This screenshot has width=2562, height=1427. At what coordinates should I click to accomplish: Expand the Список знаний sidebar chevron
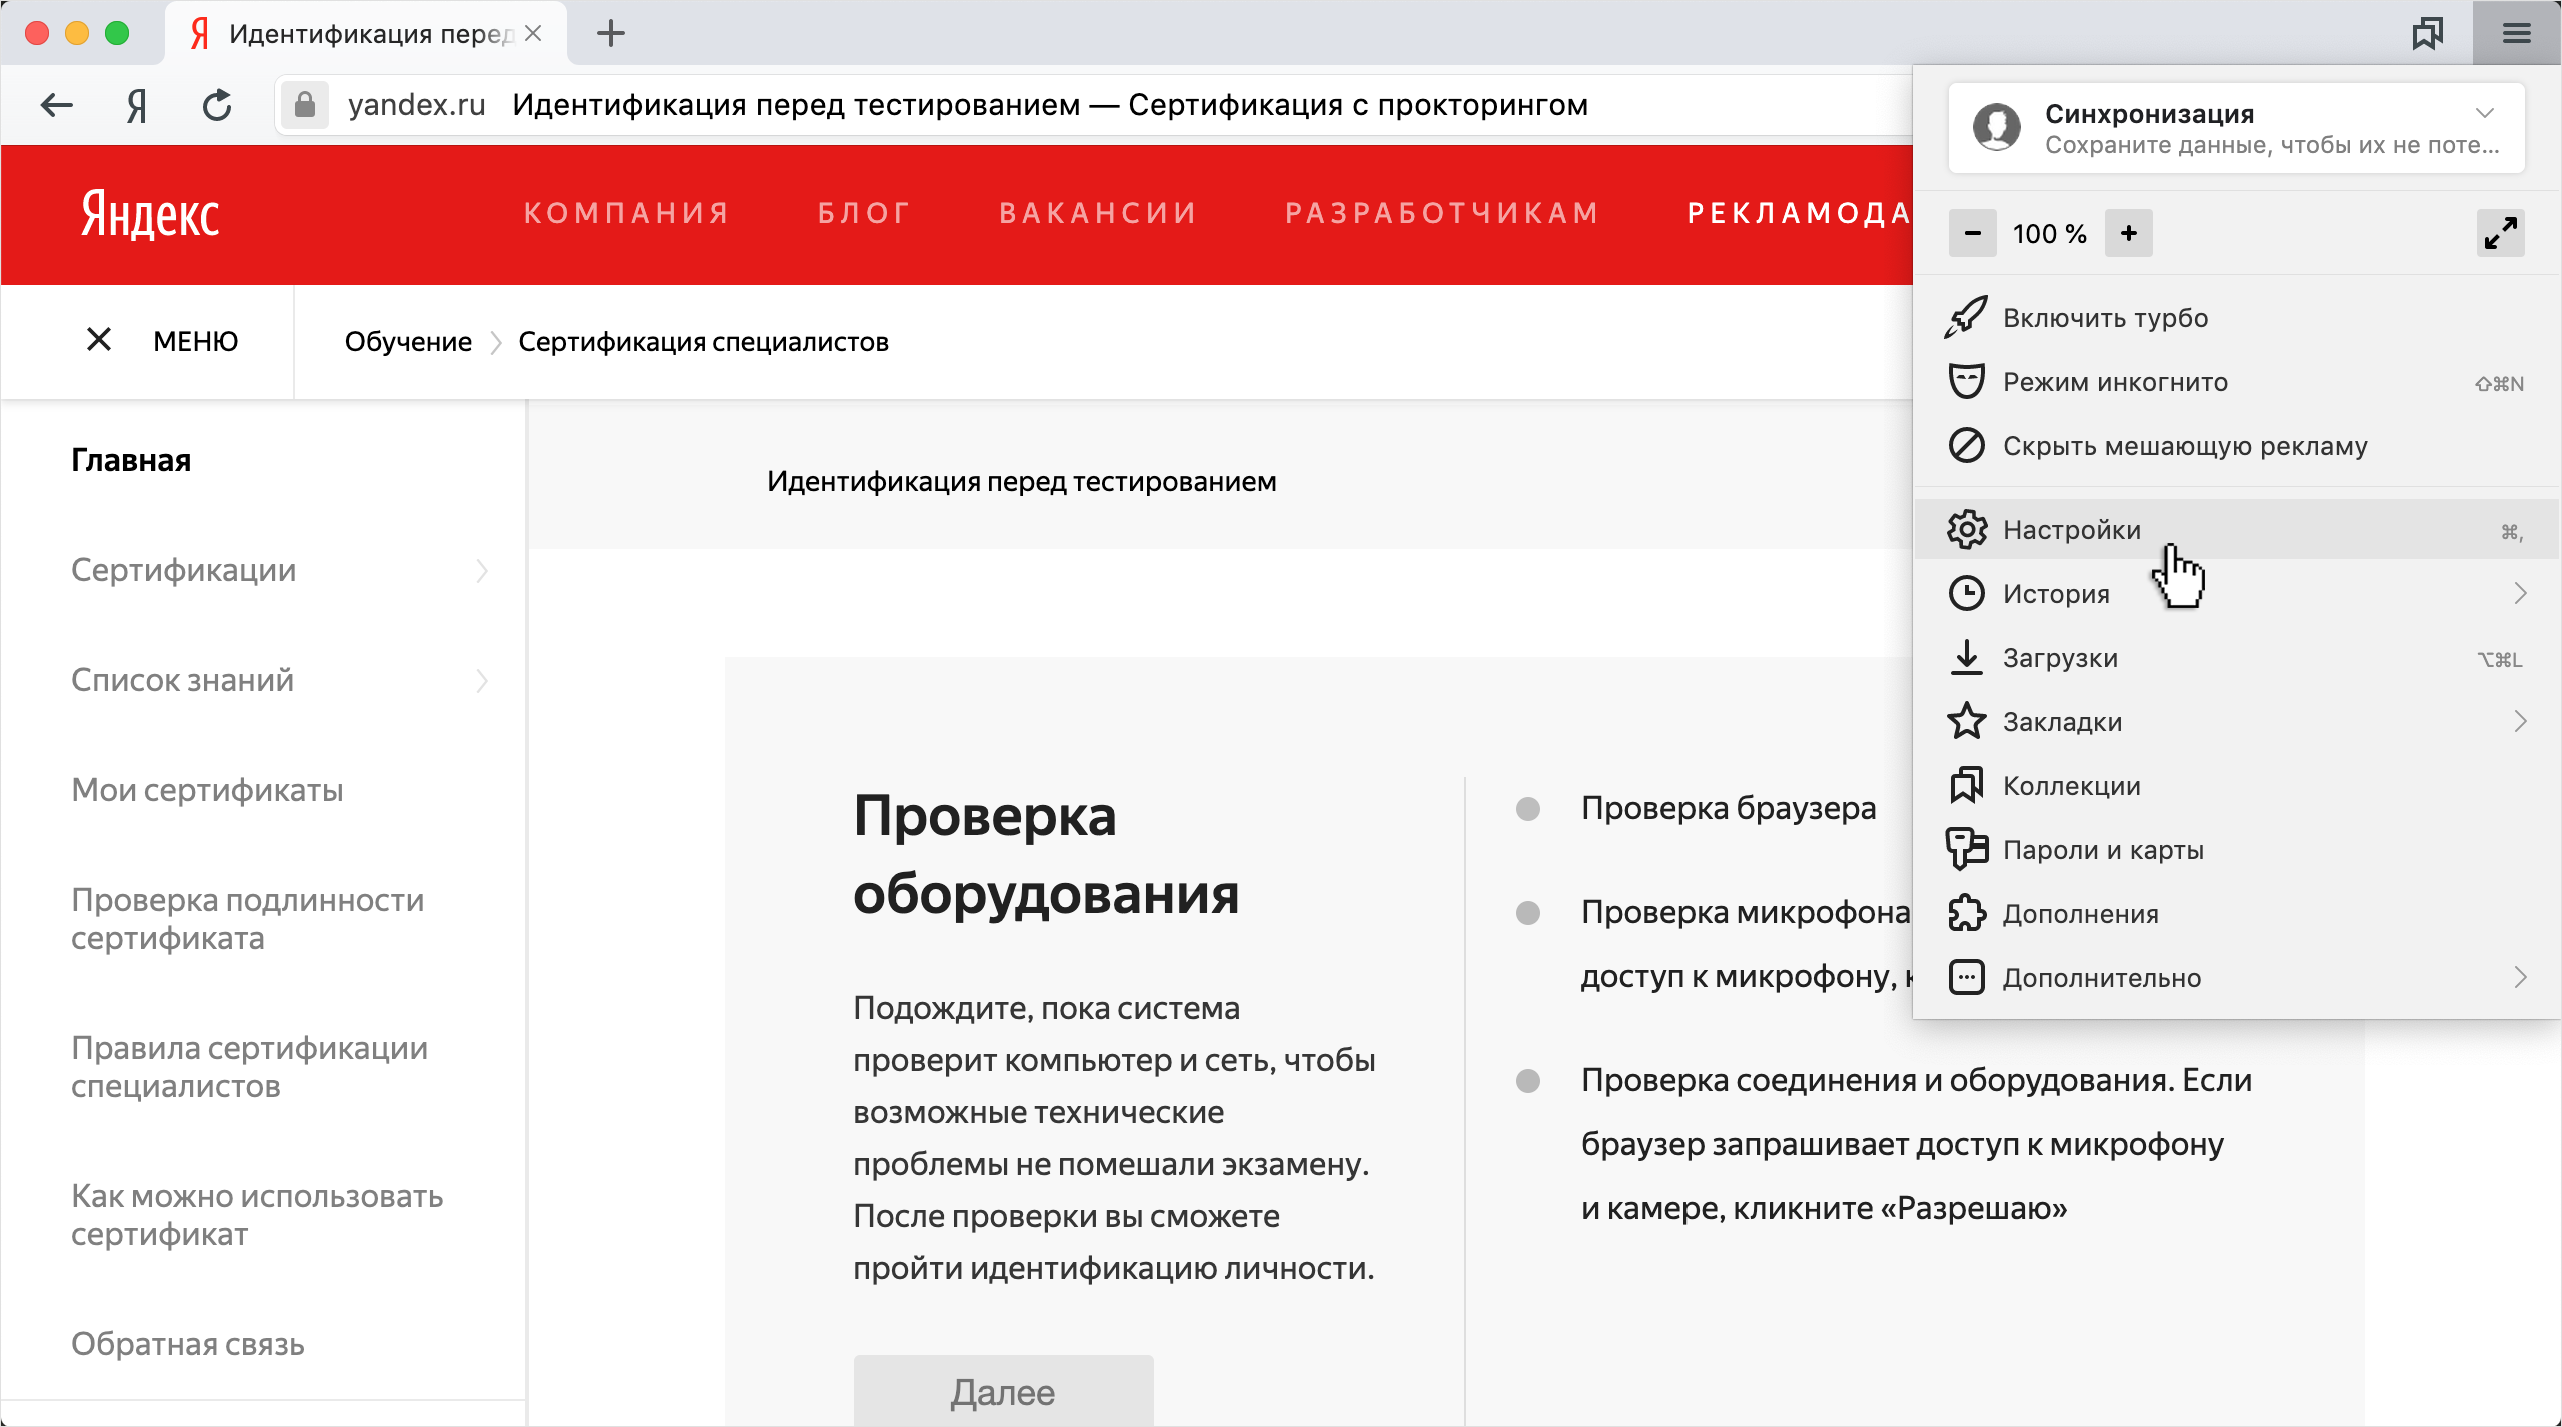(x=482, y=680)
